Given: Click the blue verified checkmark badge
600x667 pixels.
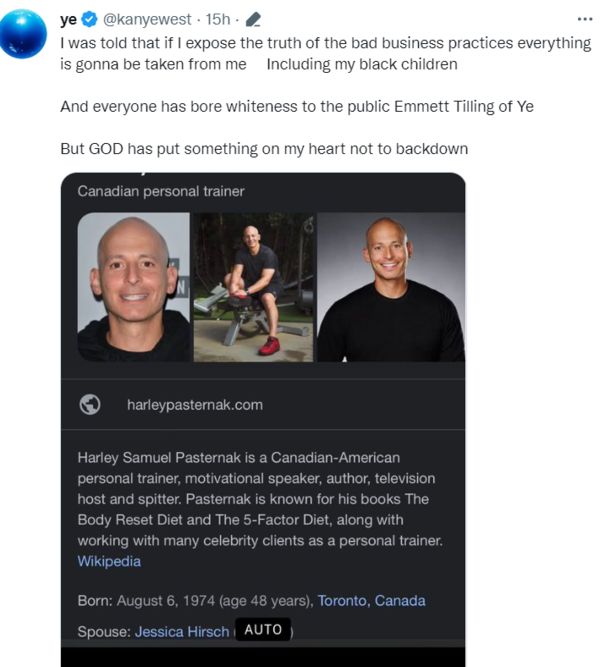Looking at the screenshot, I should click(89, 20).
